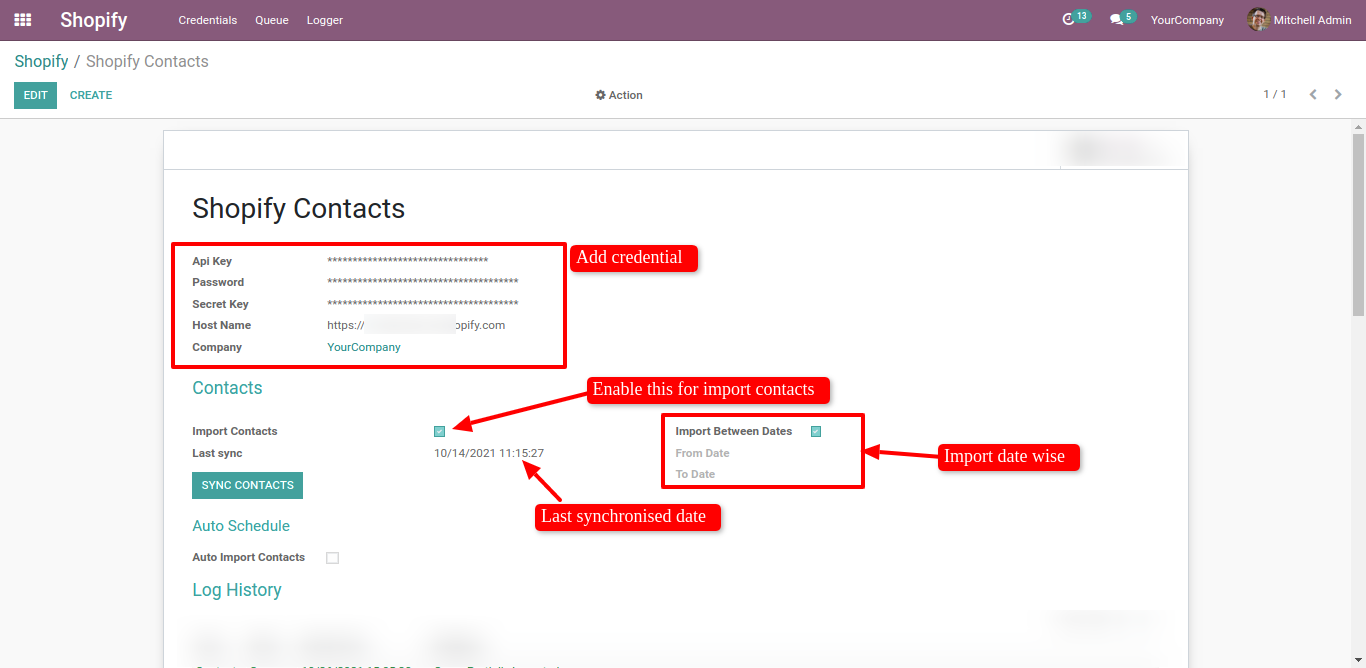Screen dimensions: 1366x668
Task: Go to next record arrow
Action: 1338,95
